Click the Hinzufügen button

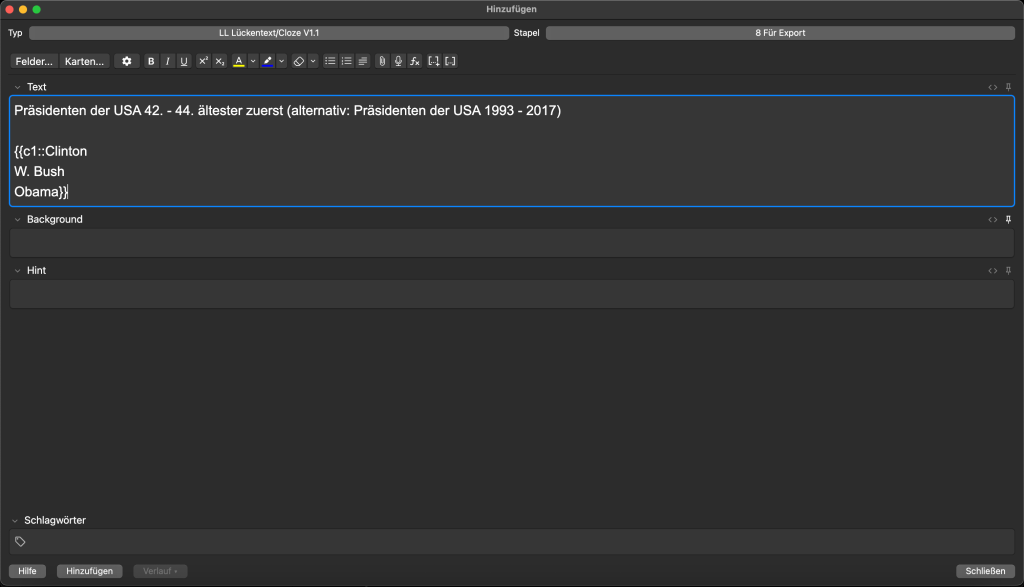point(89,571)
